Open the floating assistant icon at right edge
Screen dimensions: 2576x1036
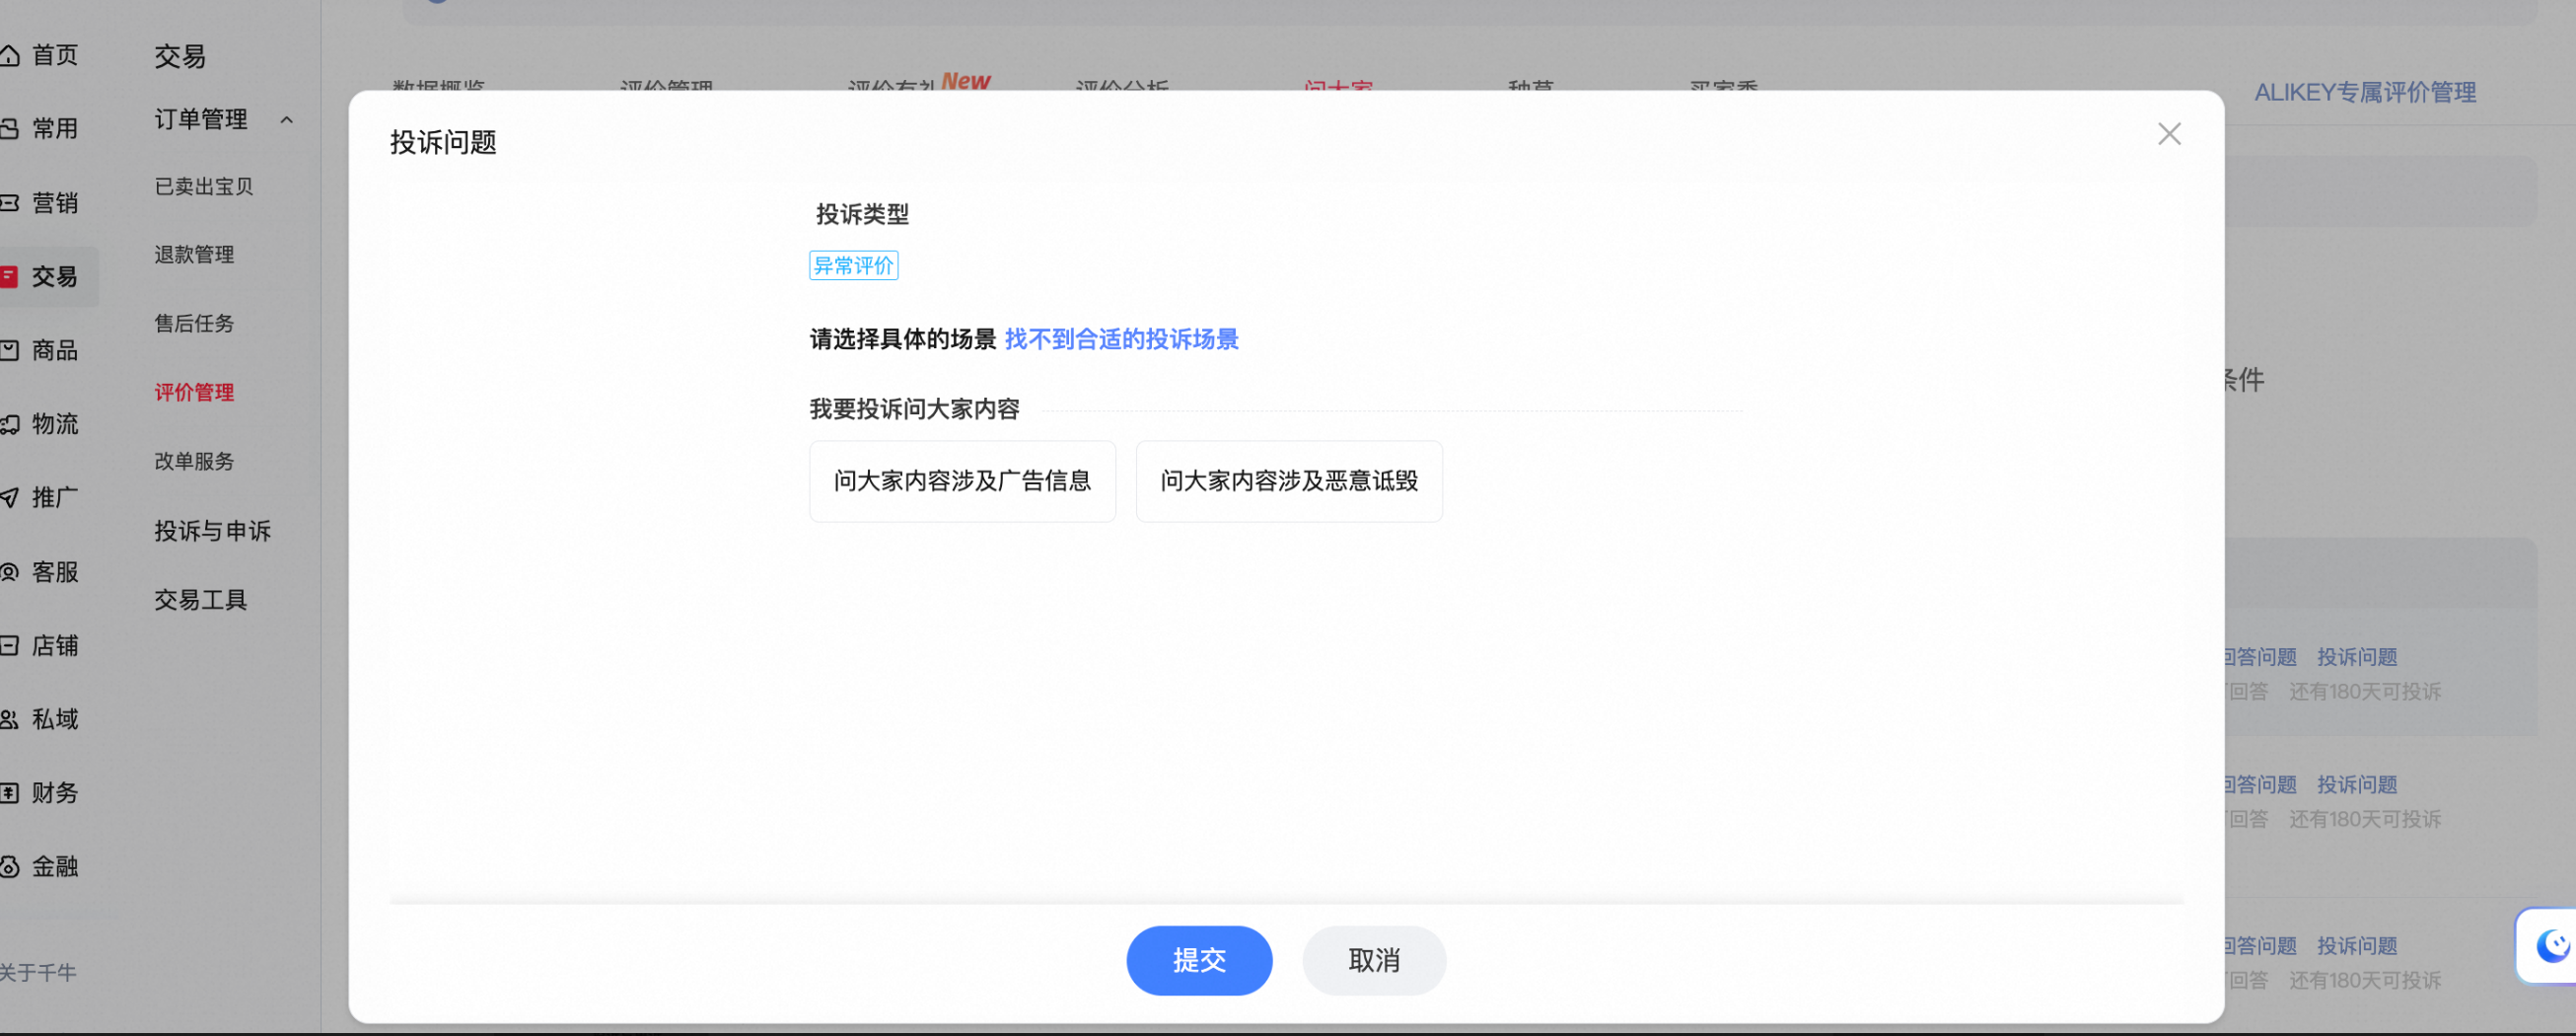click(x=2551, y=946)
